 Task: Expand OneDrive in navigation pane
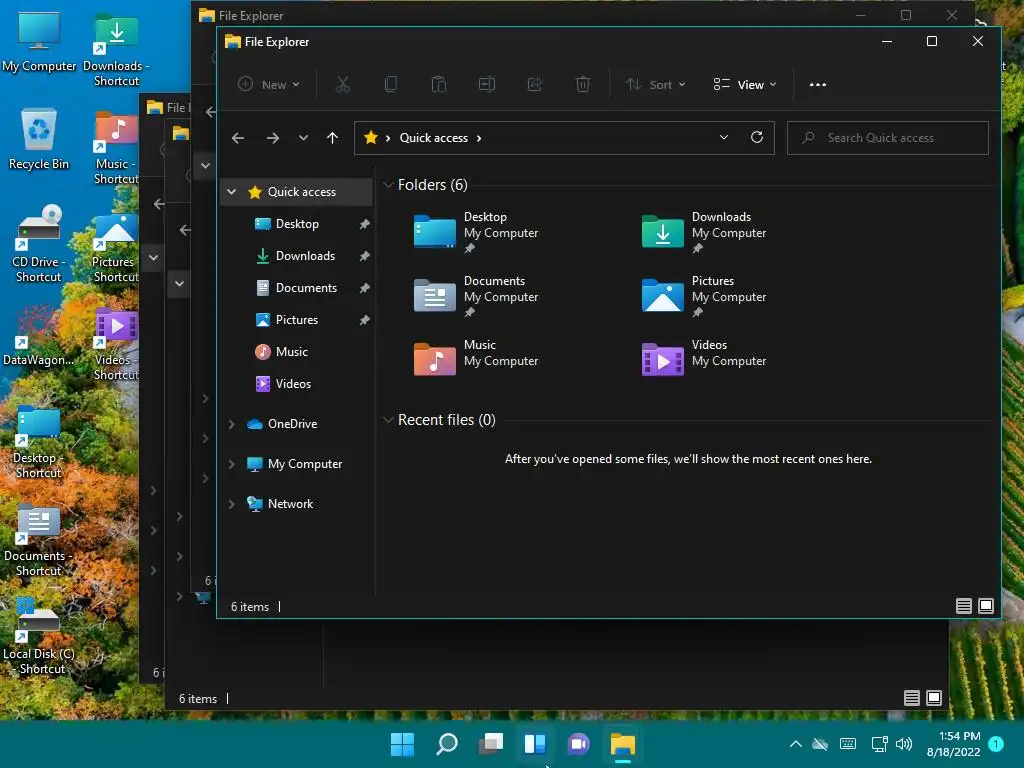tap(231, 424)
